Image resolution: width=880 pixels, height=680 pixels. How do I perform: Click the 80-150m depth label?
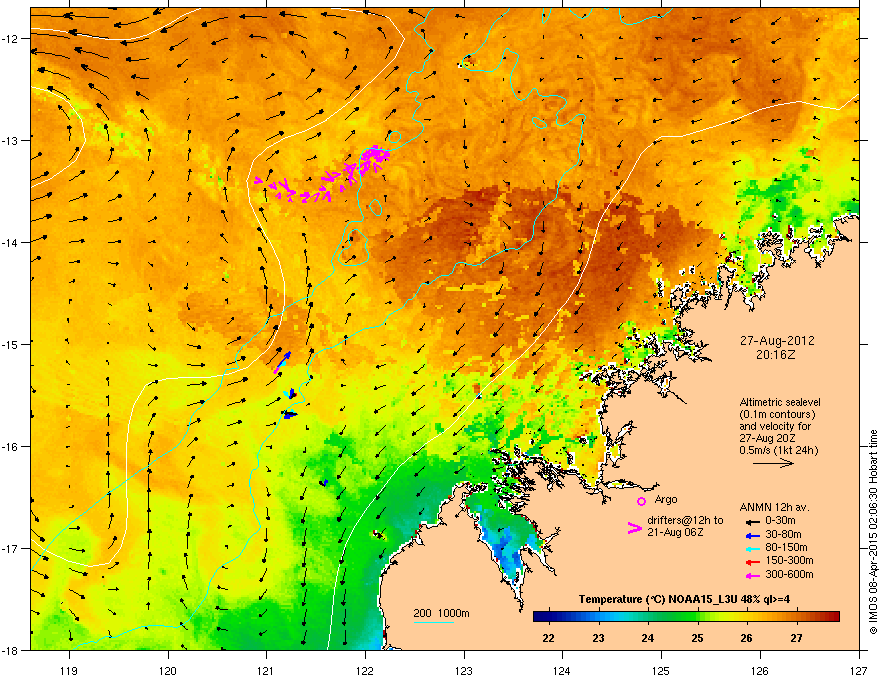[x=786, y=548]
